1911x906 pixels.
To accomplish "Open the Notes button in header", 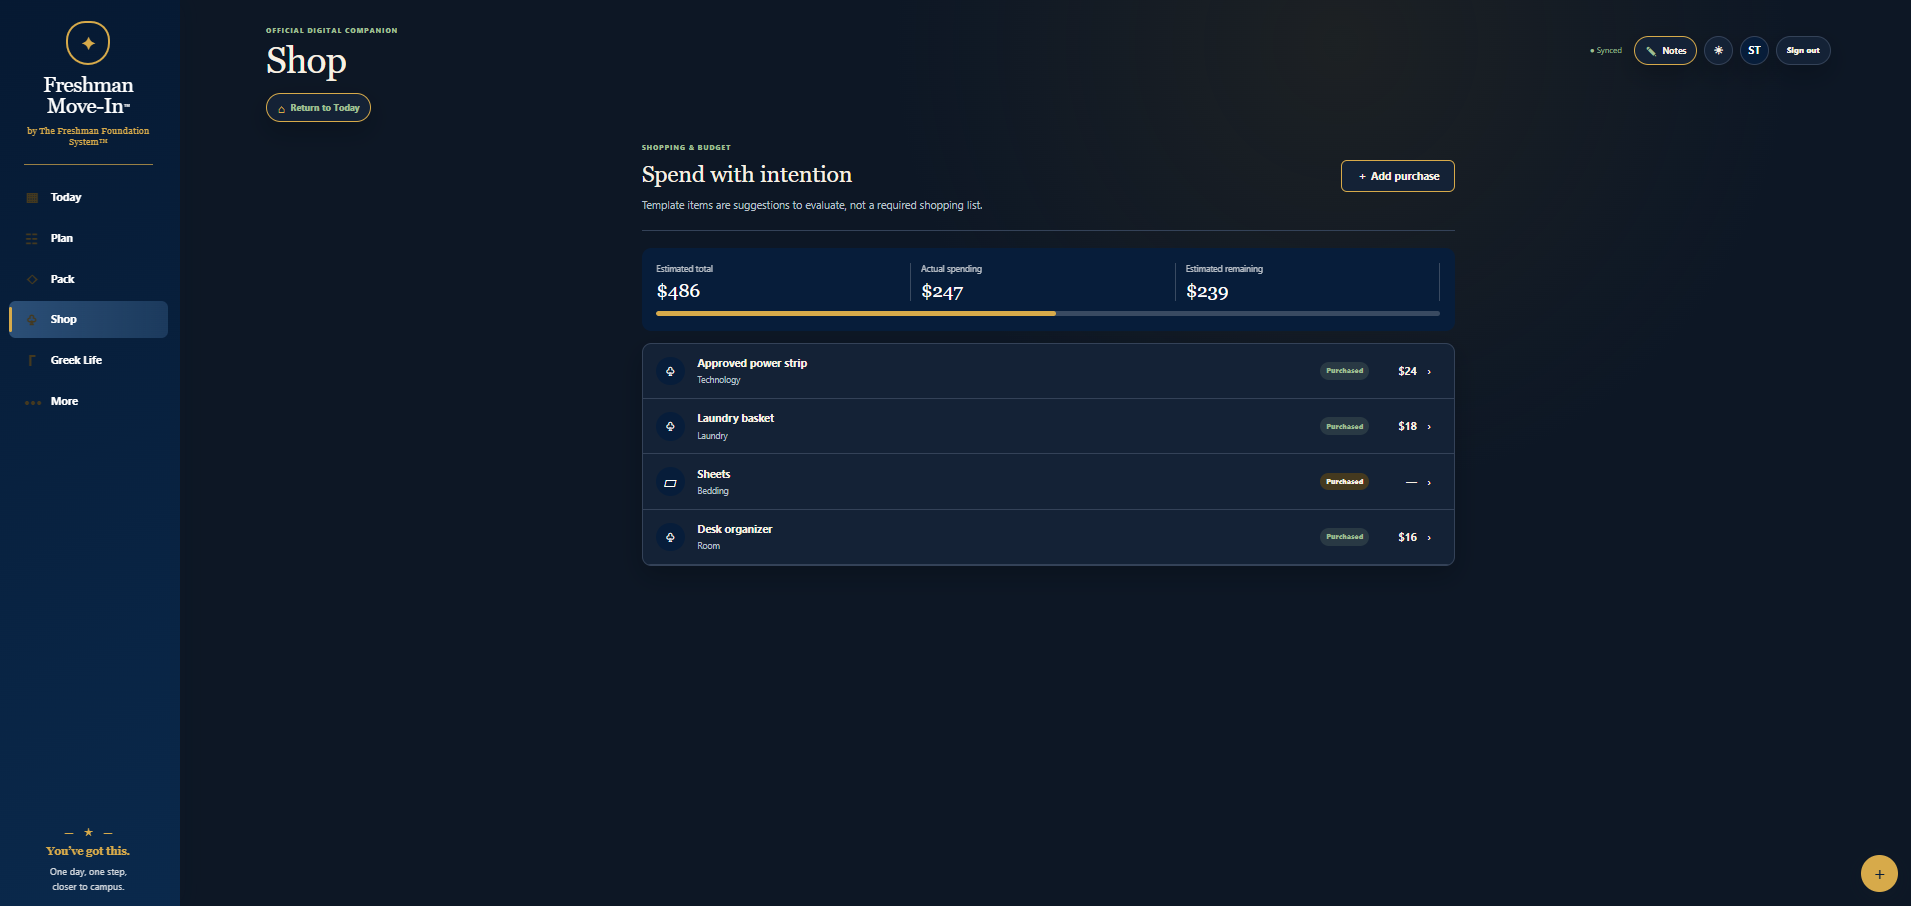I will 1665,51.
